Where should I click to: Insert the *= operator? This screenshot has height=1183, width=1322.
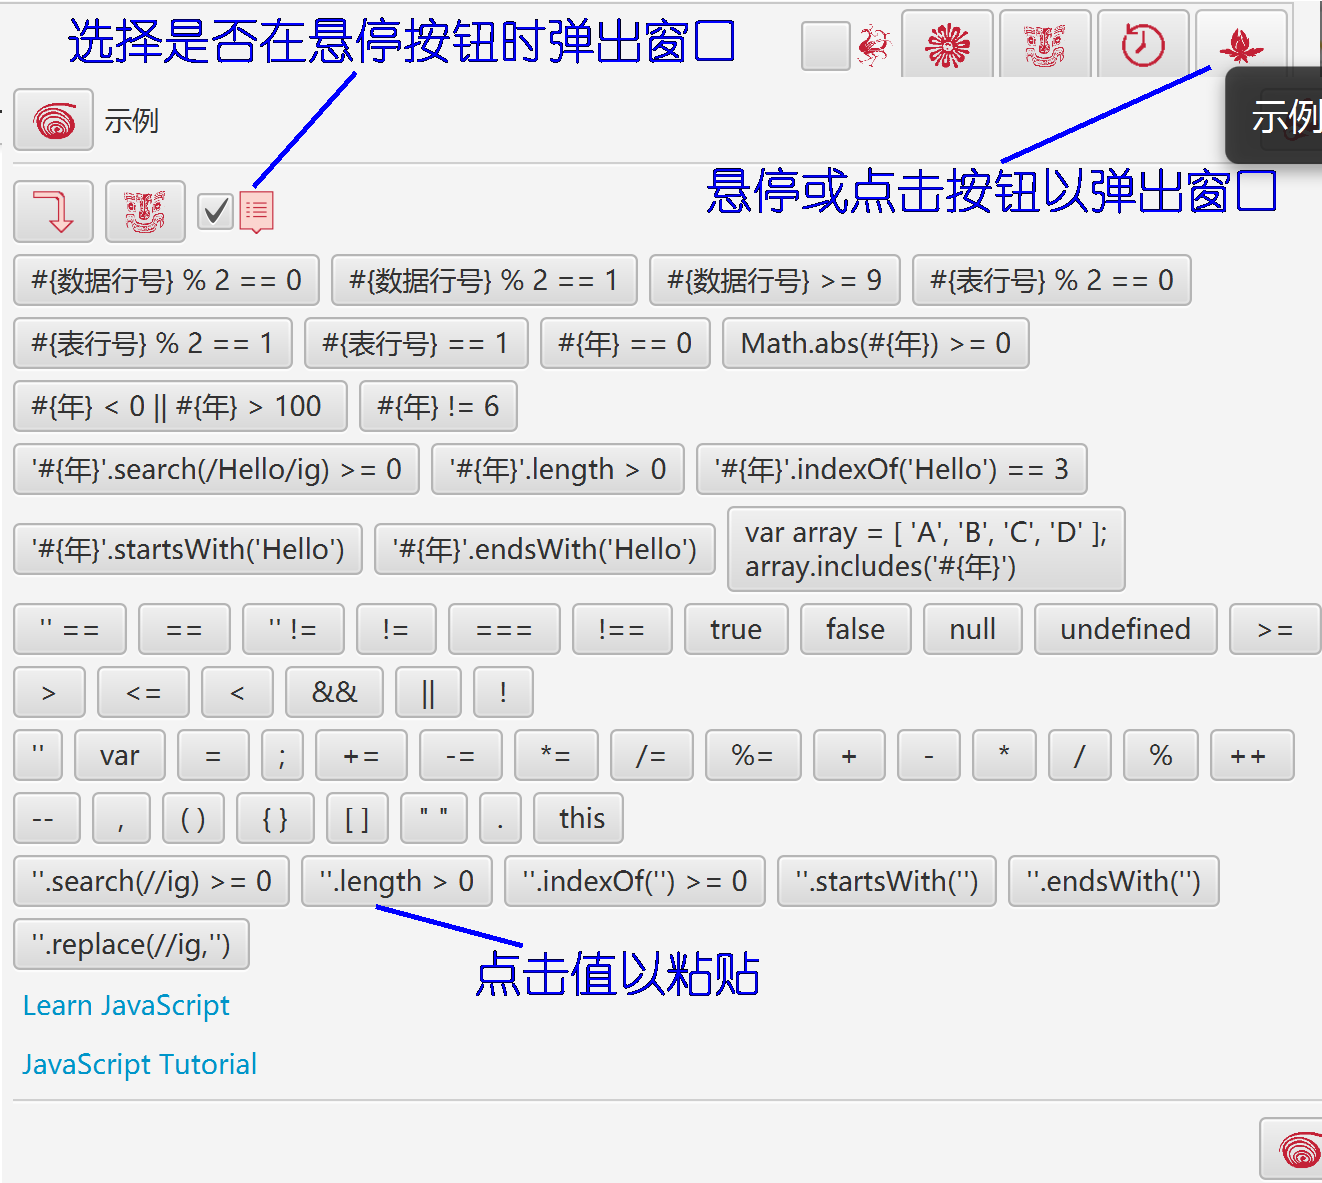click(x=556, y=755)
